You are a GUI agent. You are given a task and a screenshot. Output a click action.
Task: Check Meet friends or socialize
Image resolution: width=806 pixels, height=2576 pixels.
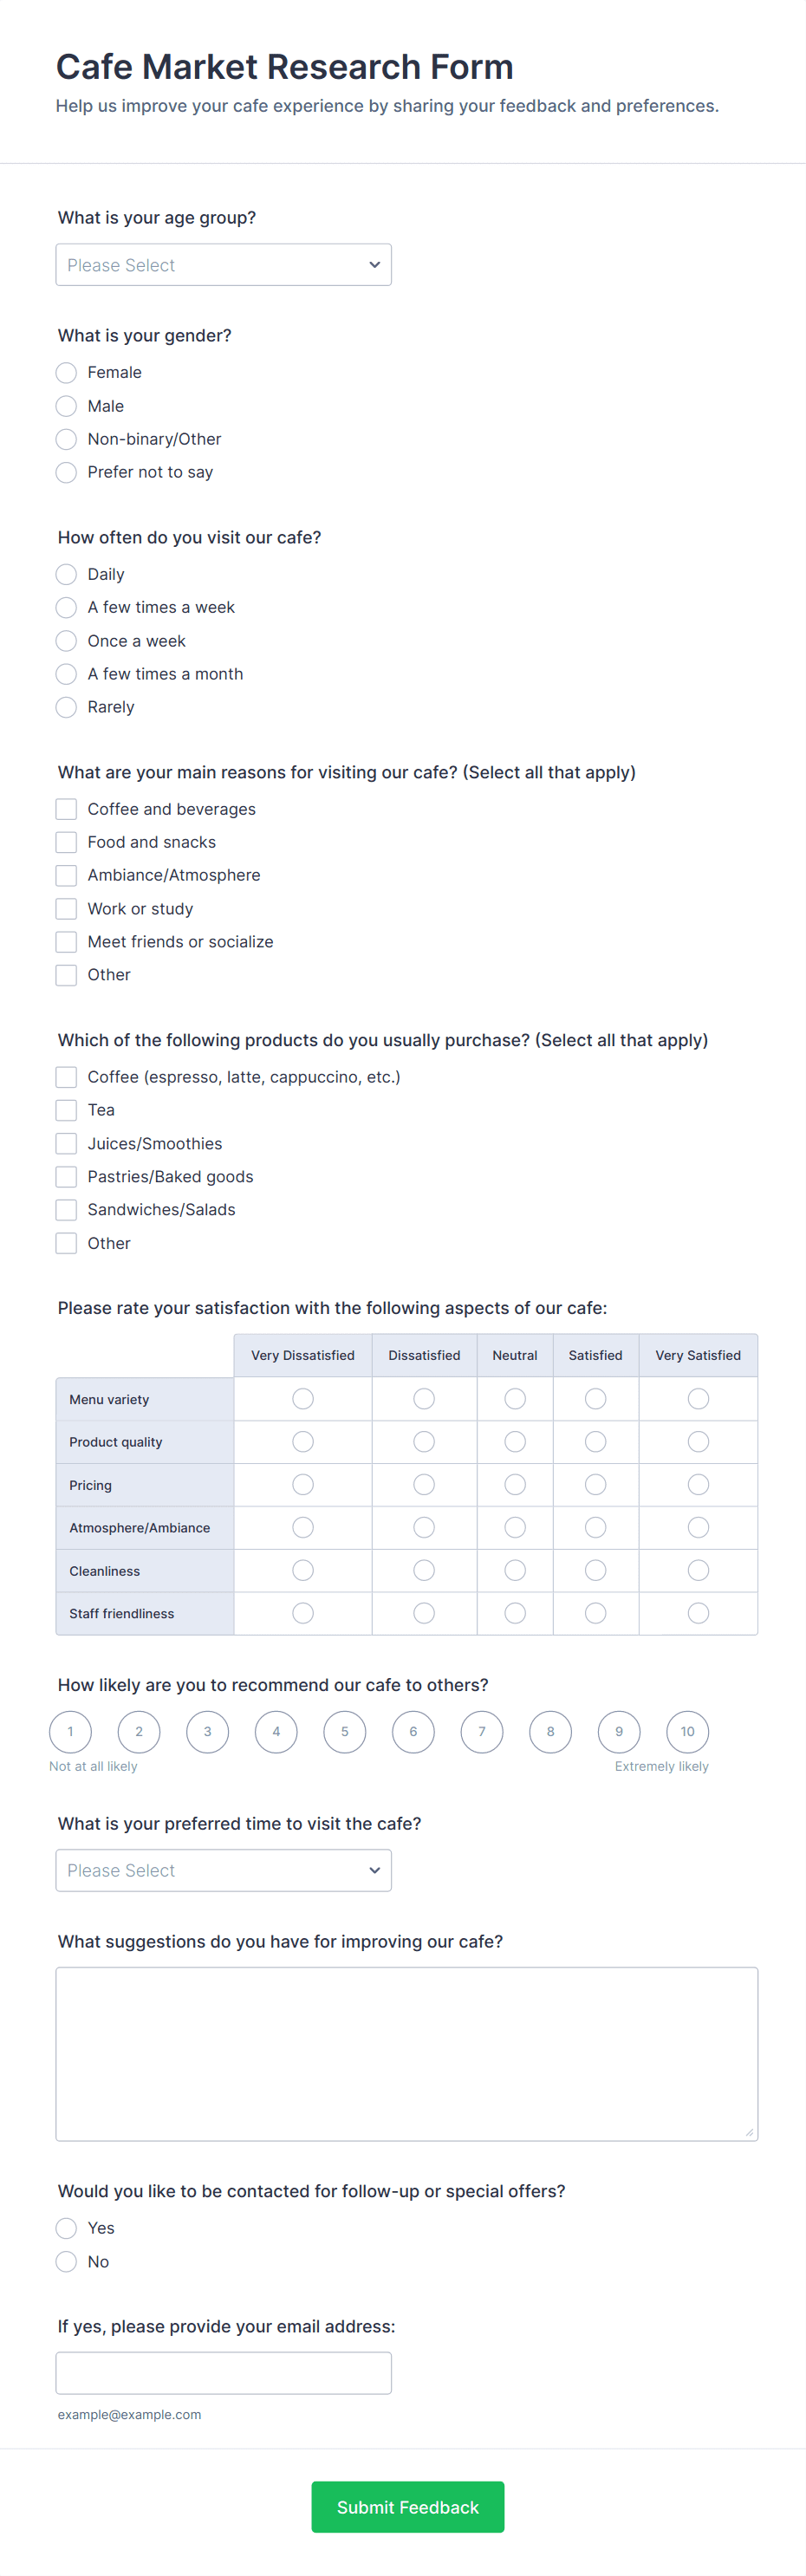click(66, 942)
